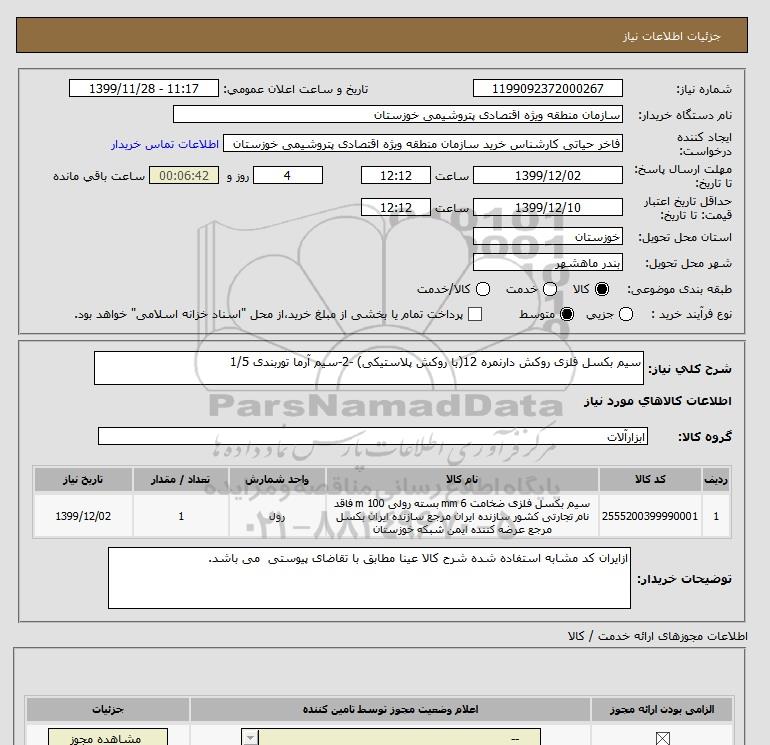This screenshot has height=745, width=770.
Task: Click the goods group field ابزارآلات
Action: [x=373, y=436]
